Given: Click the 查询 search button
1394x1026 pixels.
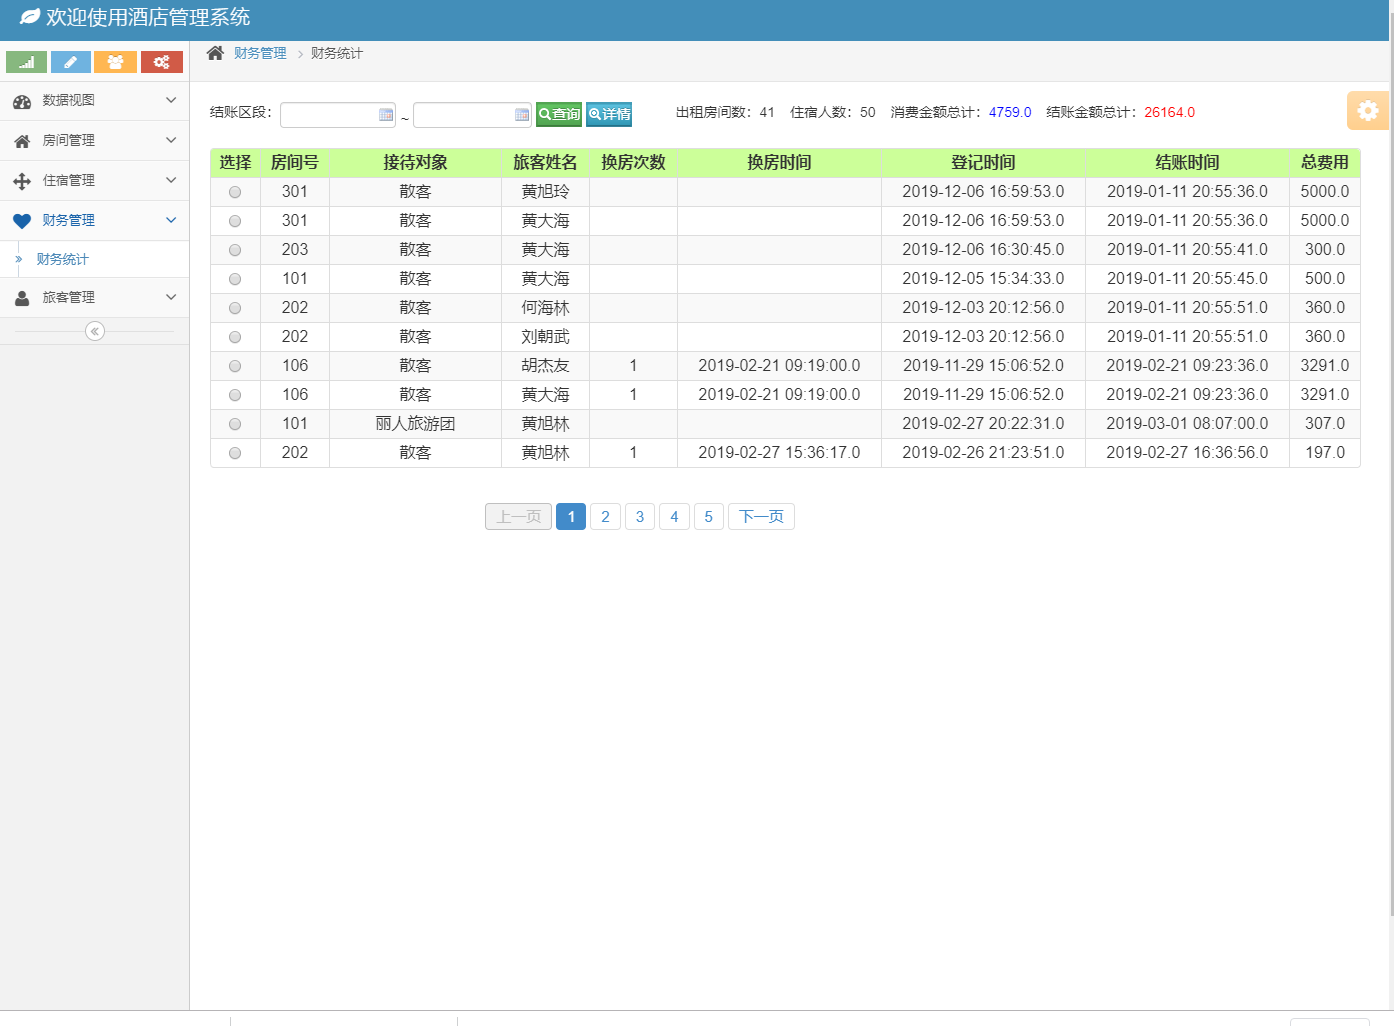Looking at the screenshot, I should (558, 114).
